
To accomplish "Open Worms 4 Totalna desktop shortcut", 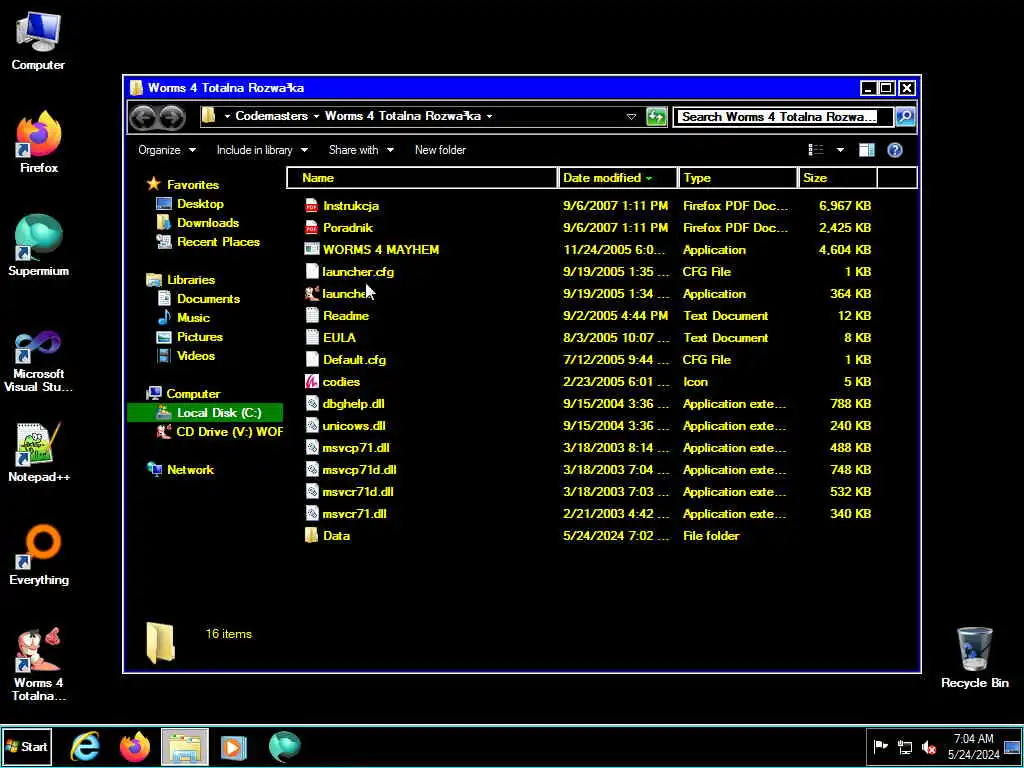I will pyautogui.click(x=39, y=664).
